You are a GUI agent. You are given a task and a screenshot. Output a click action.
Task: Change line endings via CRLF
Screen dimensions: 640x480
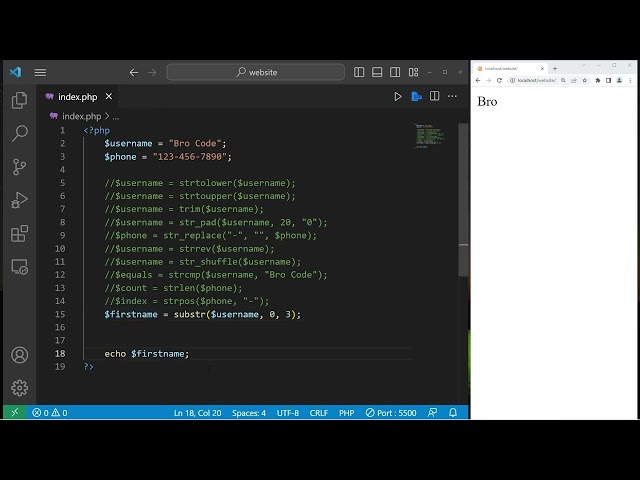coord(318,413)
